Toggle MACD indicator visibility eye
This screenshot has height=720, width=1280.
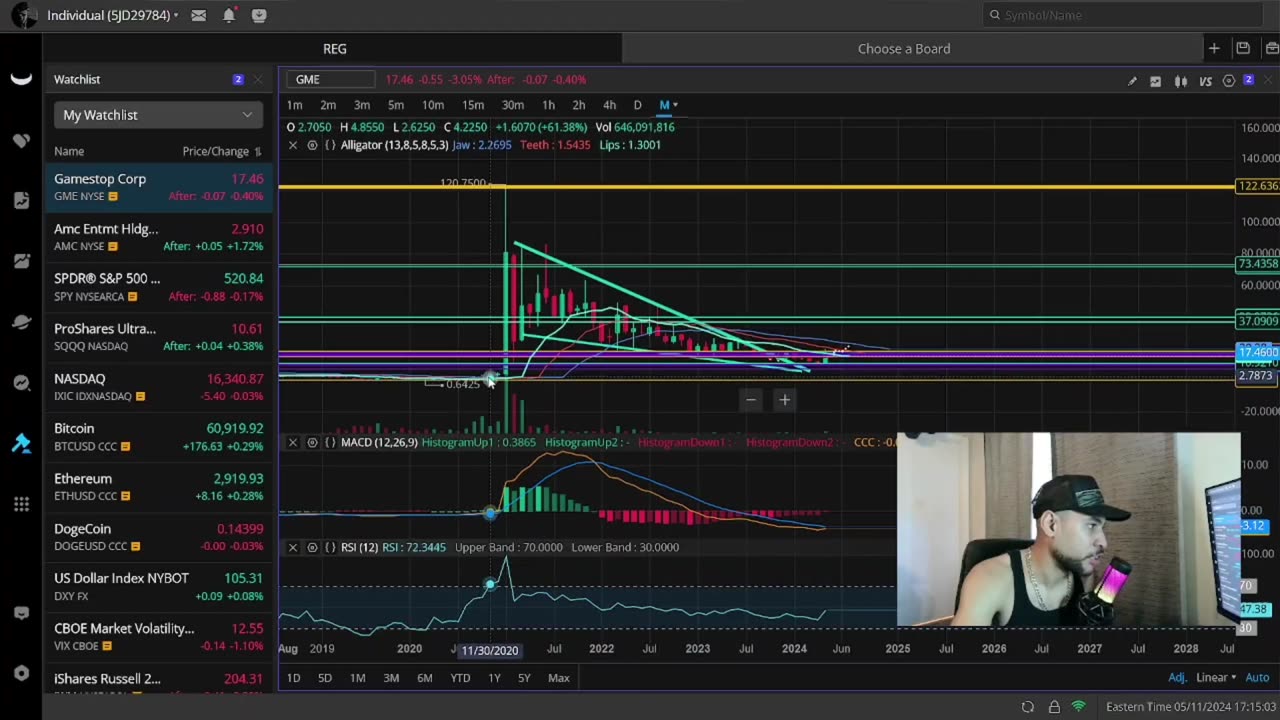pos(312,442)
